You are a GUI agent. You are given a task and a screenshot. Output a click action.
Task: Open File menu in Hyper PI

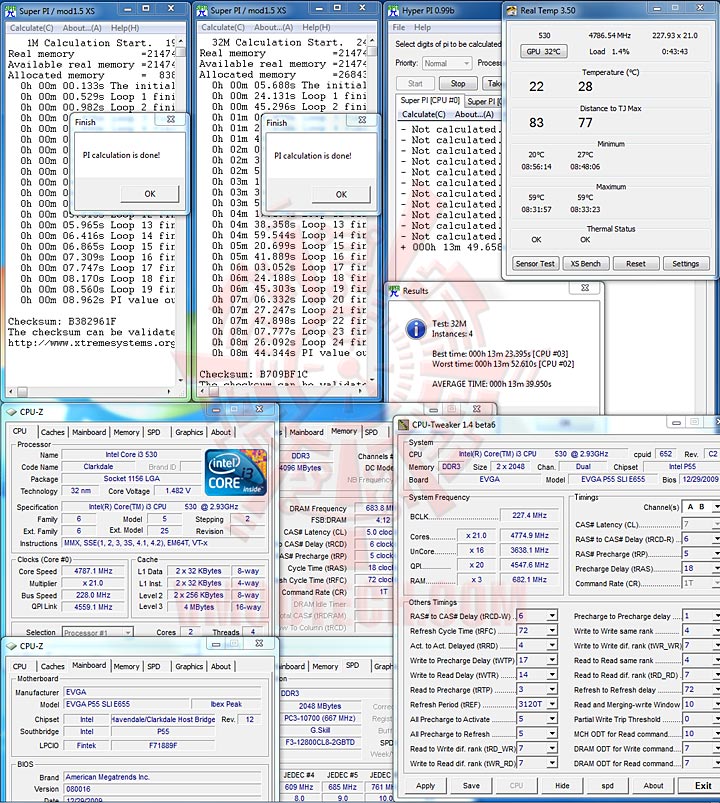(399, 27)
